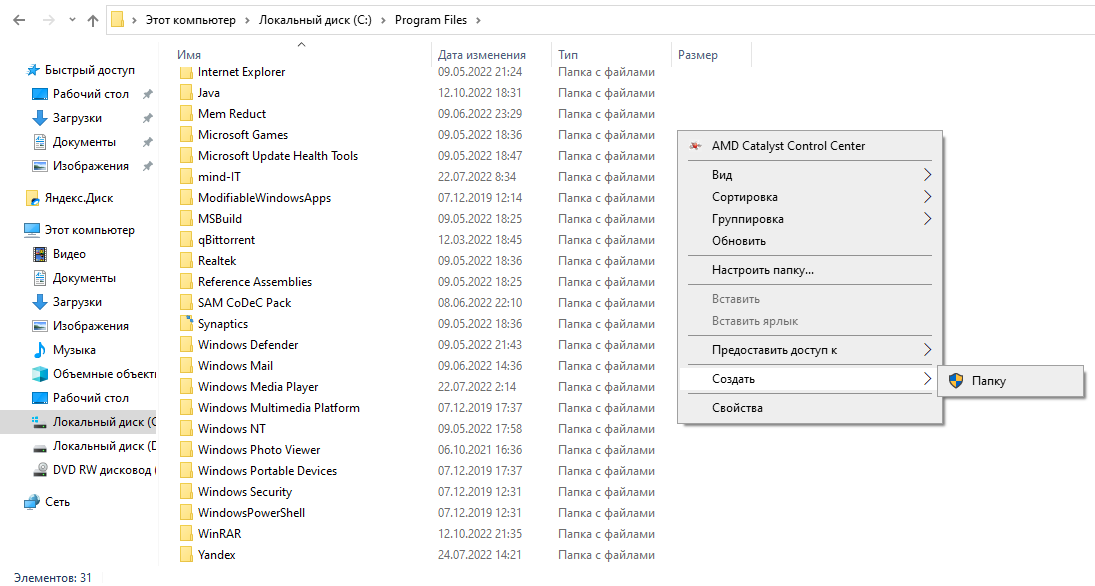1095x586 pixels.
Task: Click the up arrow navigation button
Action: tap(93, 20)
